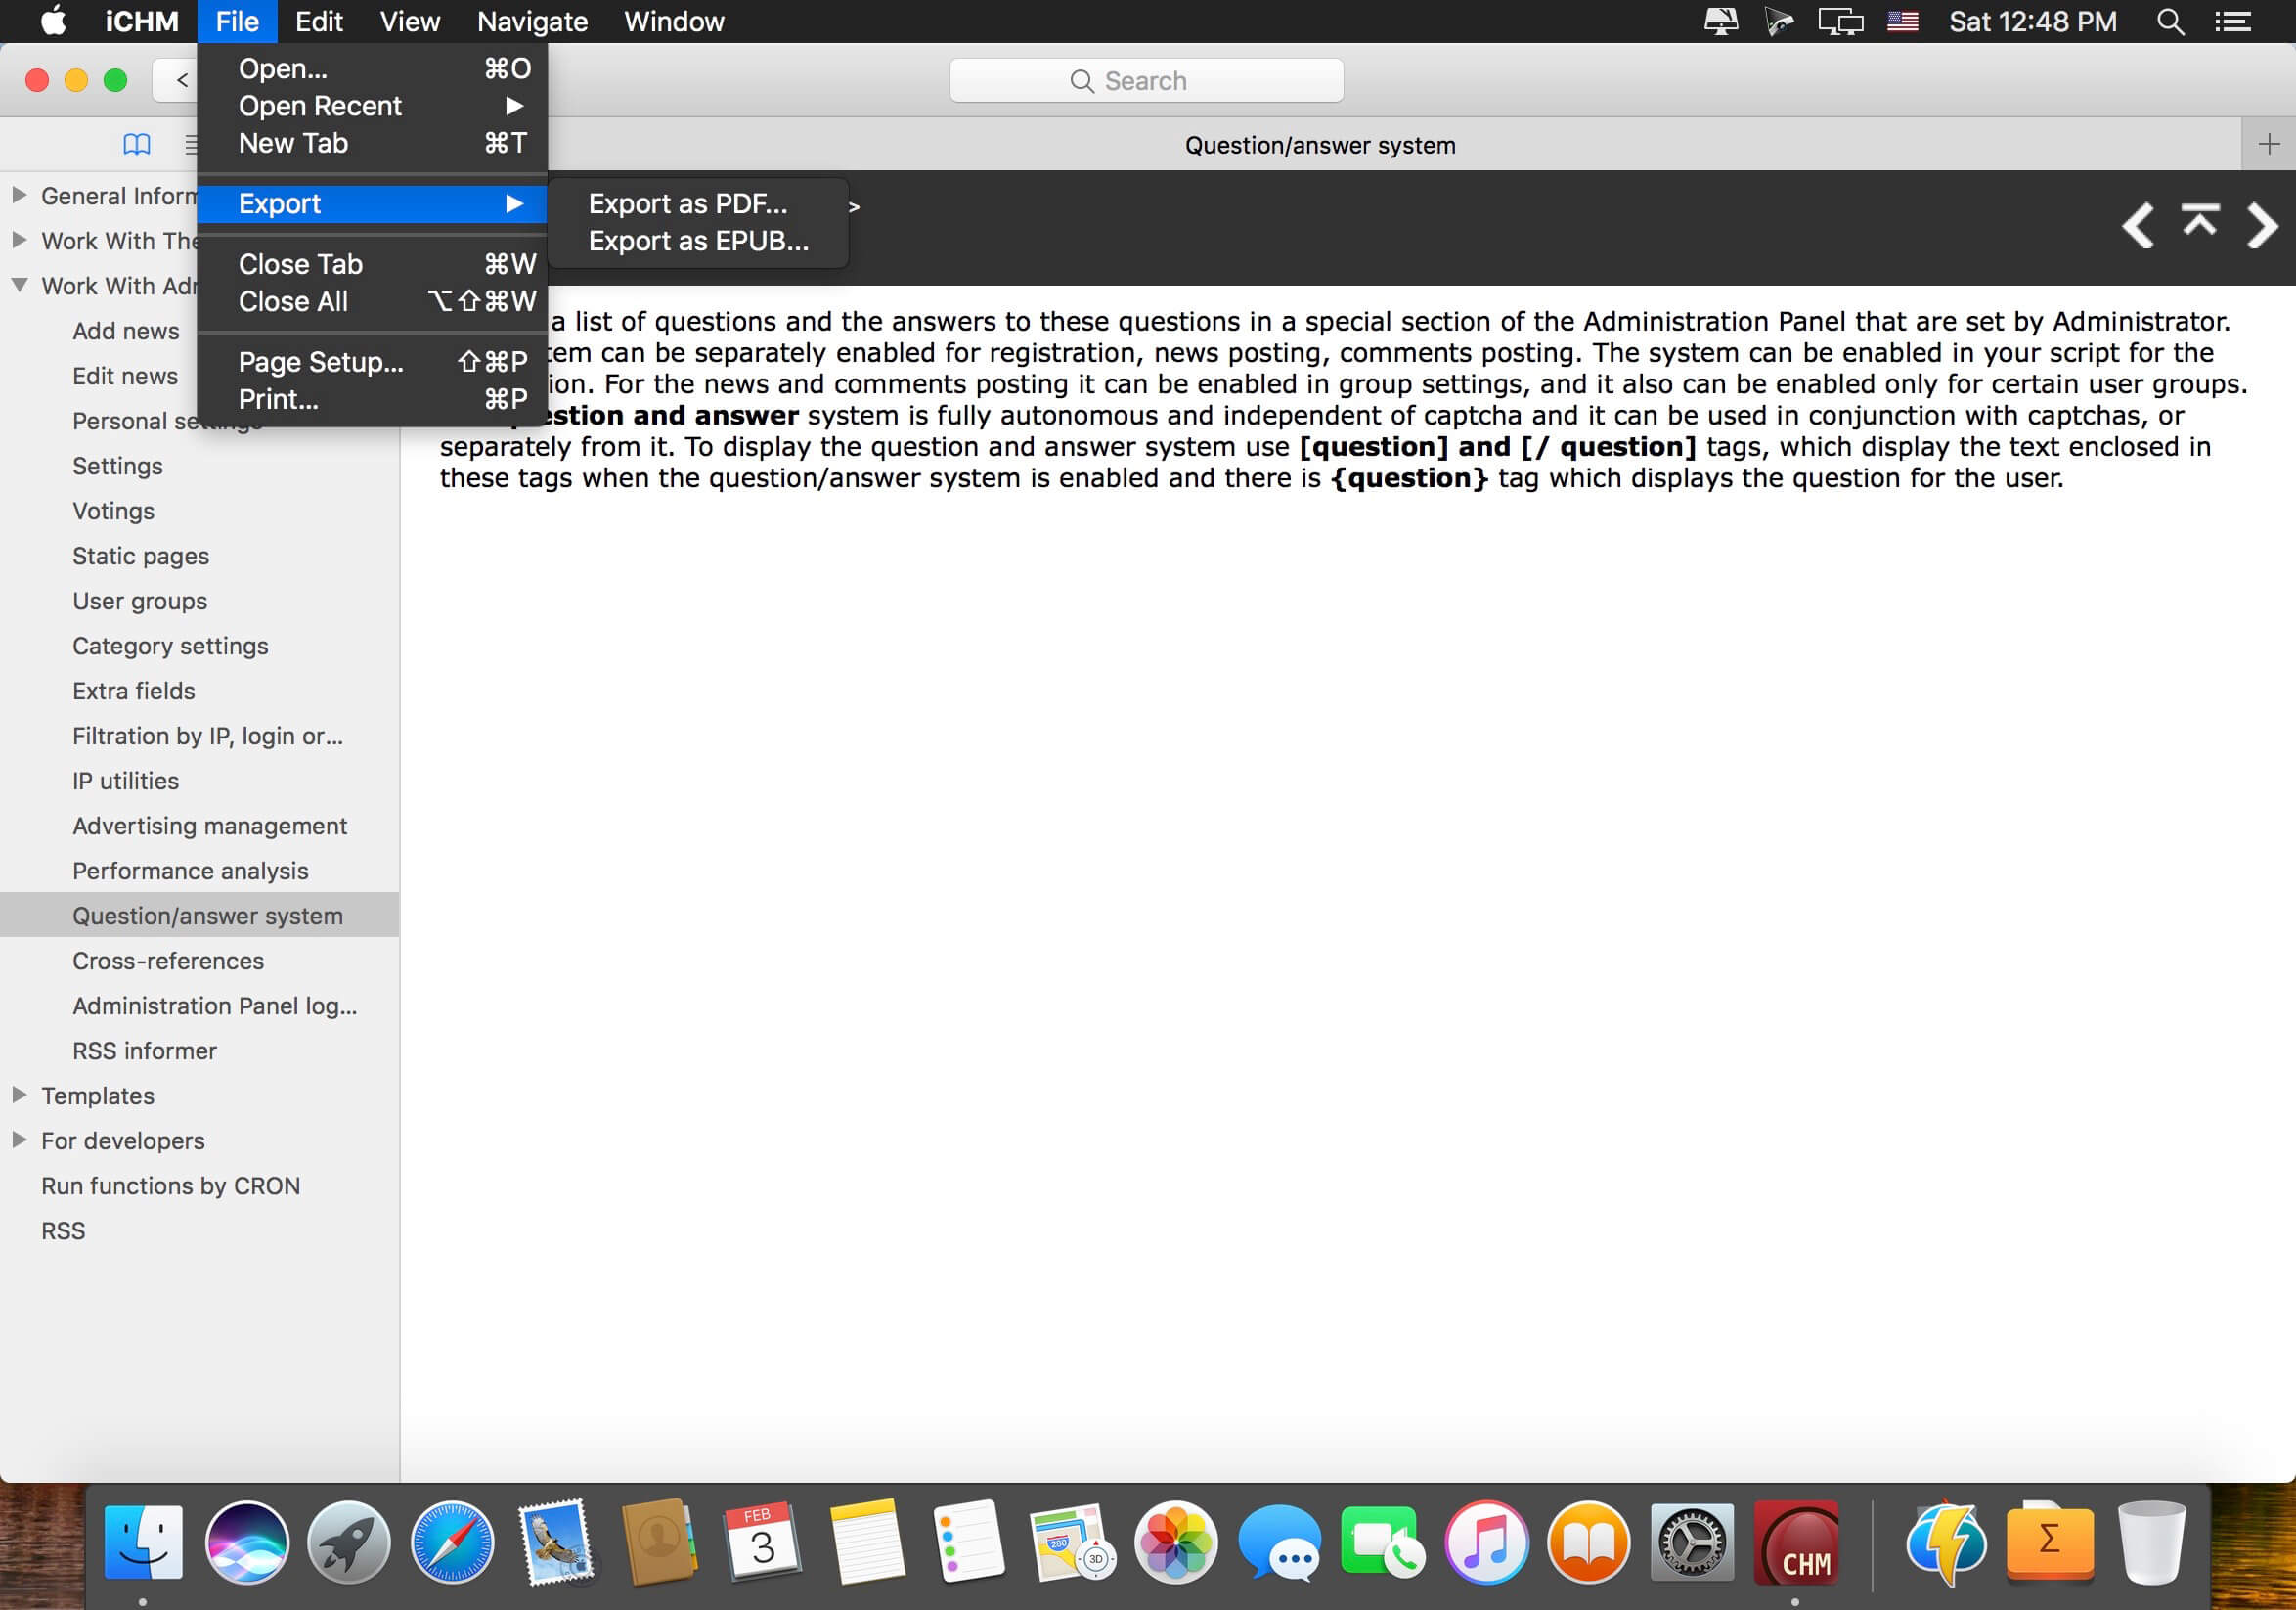Image resolution: width=2296 pixels, height=1610 pixels.
Task: Click the System Preferences gear icon
Action: 1691,1542
